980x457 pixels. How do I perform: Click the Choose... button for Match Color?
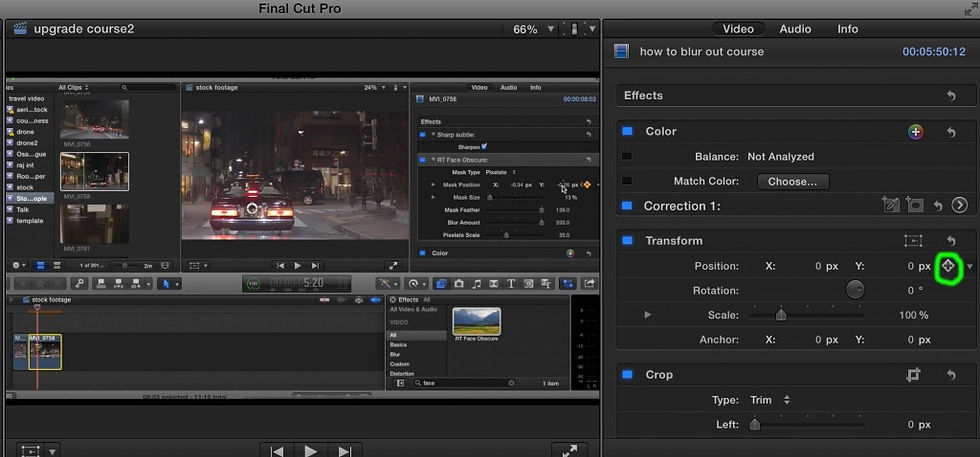pyautogui.click(x=792, y=182)
